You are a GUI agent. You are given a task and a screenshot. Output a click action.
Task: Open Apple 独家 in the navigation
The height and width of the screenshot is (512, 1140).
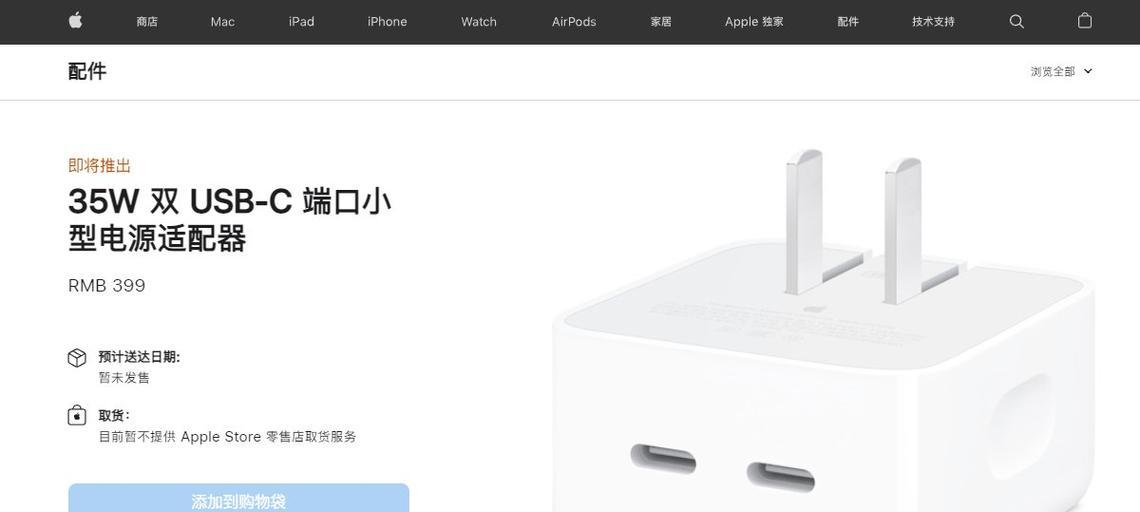[754, 22]
